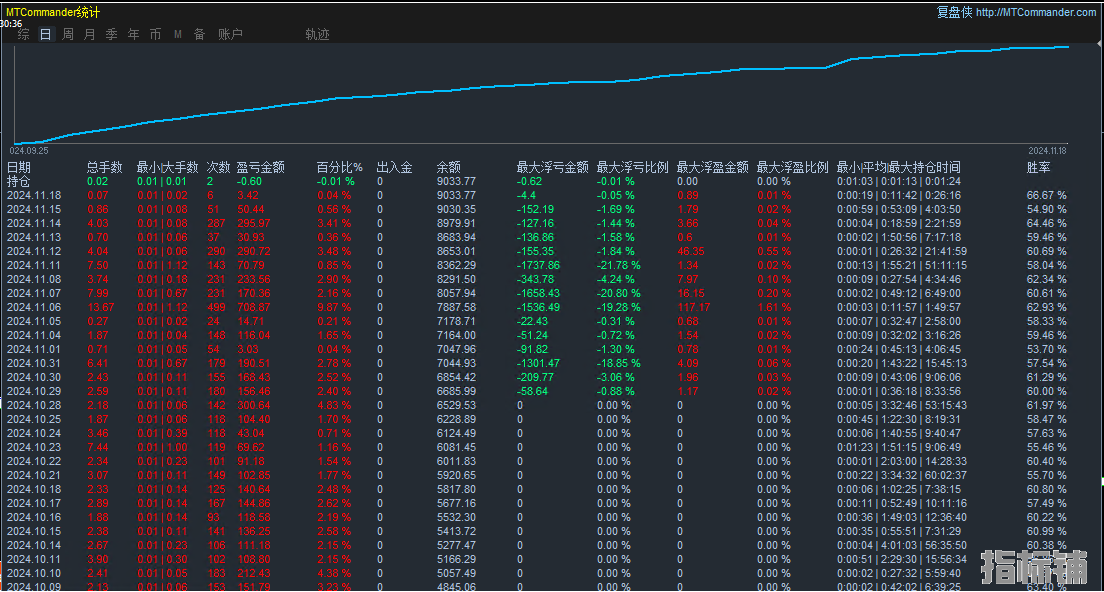The height and width of the screenshot is (592, 1104).
Task: Click win rate 64.46 %
Action: (1046, 224)
